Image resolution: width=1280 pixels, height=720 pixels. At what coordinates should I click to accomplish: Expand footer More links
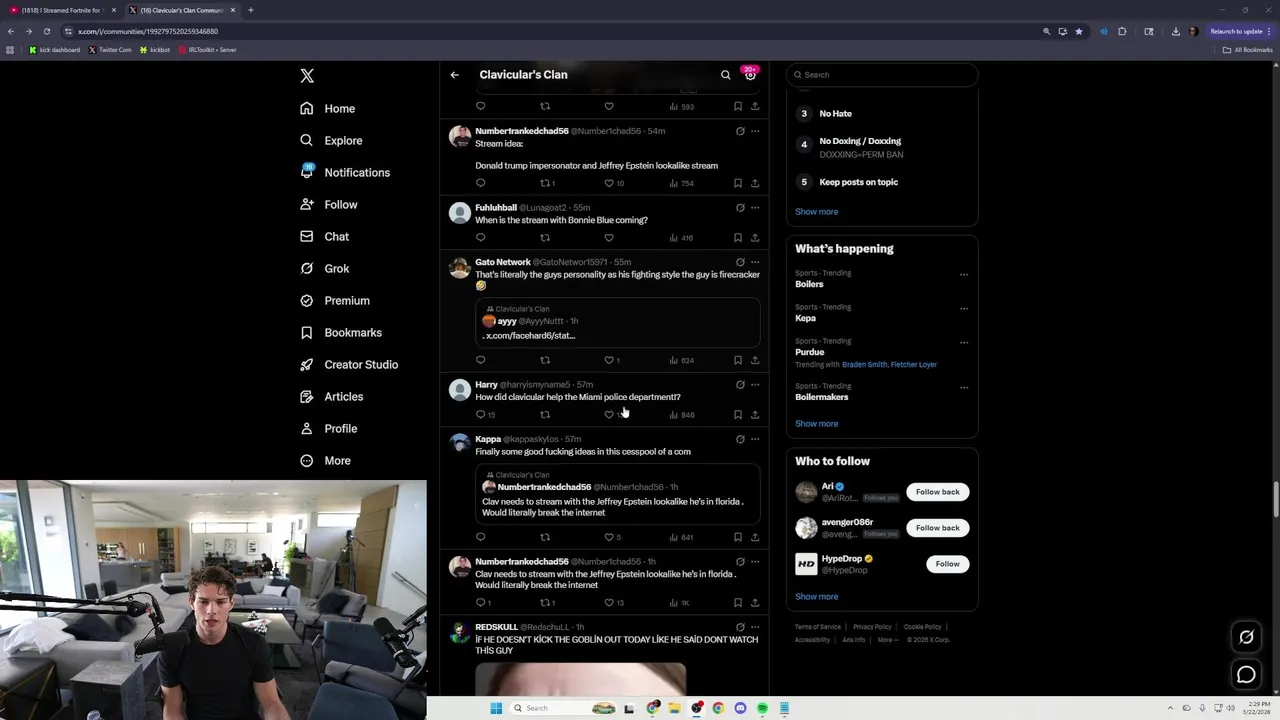(x=887, y=640)
